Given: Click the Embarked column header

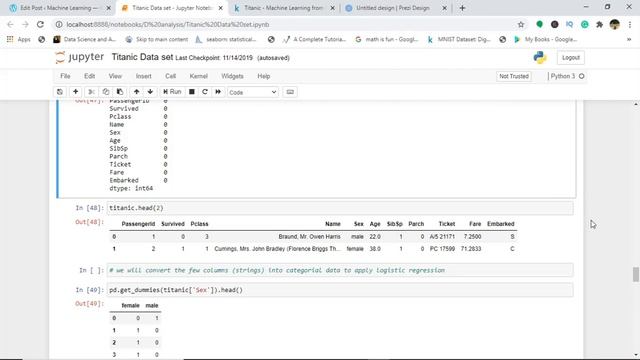Looking at the screenshot, I should 500,224.
